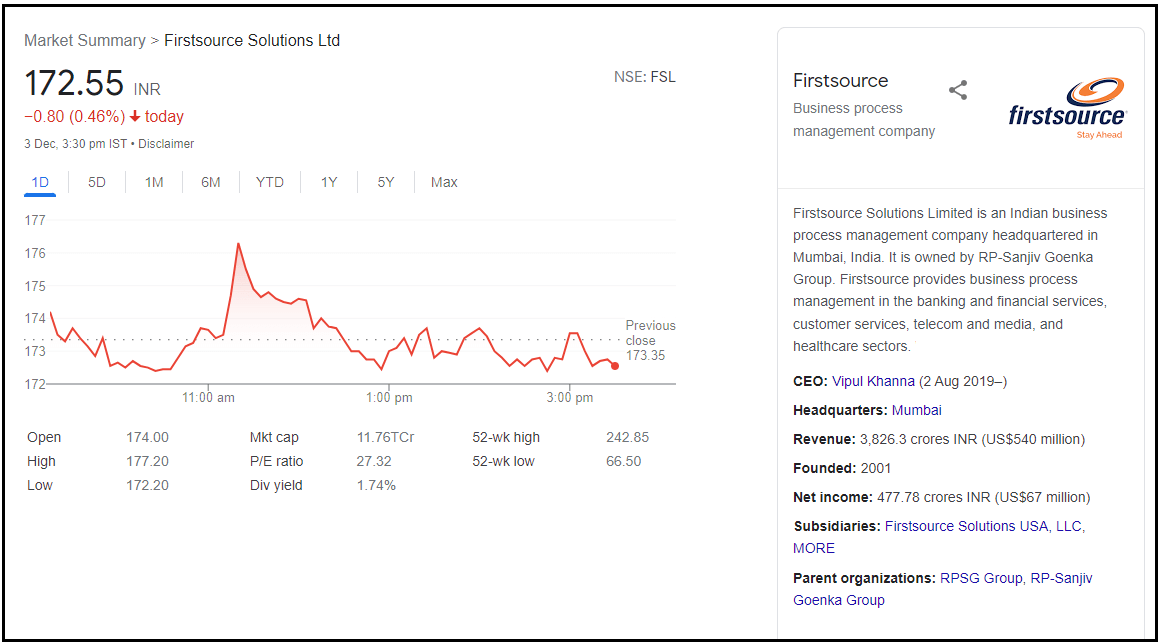Select the 1D chart range tab
1163x644 pixels.
(x=40, y=182)
